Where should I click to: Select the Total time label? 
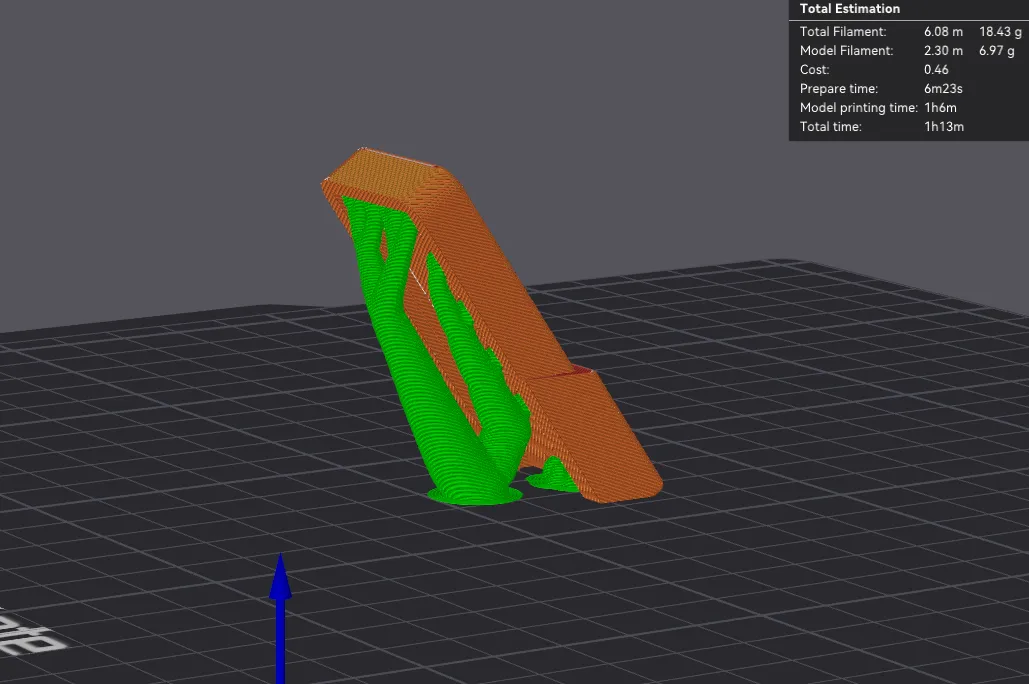[x=830, y=127]
